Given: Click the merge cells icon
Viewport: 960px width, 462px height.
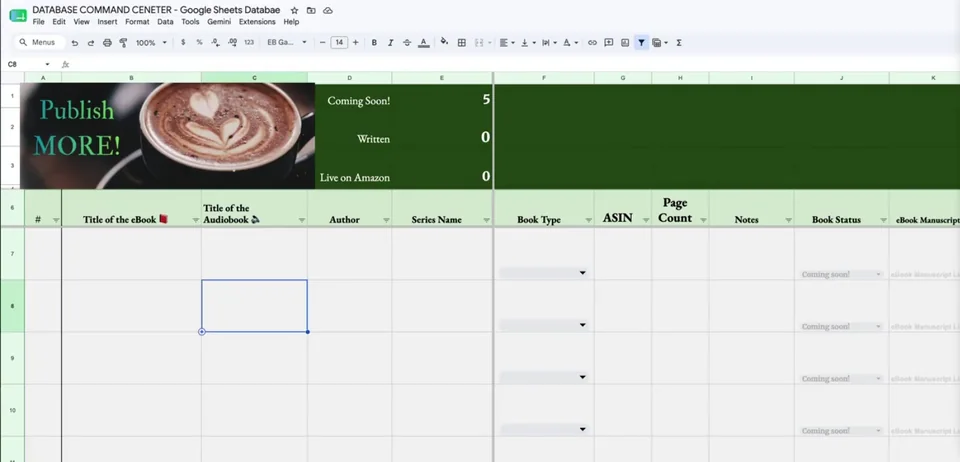Looking at the screenshot, I should (479, 43).
